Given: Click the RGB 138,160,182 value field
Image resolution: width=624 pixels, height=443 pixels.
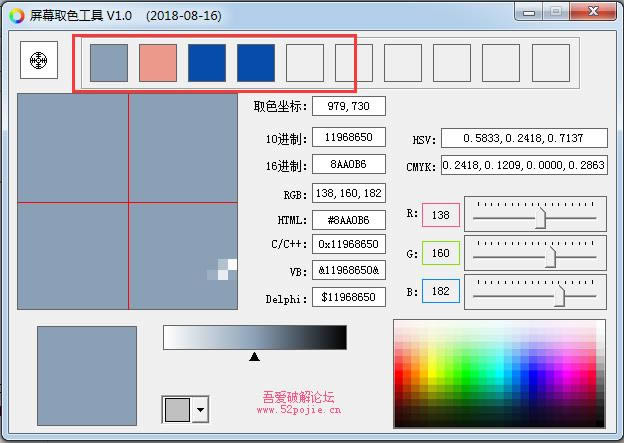Looking at the screenshot, I should (348, 193).
